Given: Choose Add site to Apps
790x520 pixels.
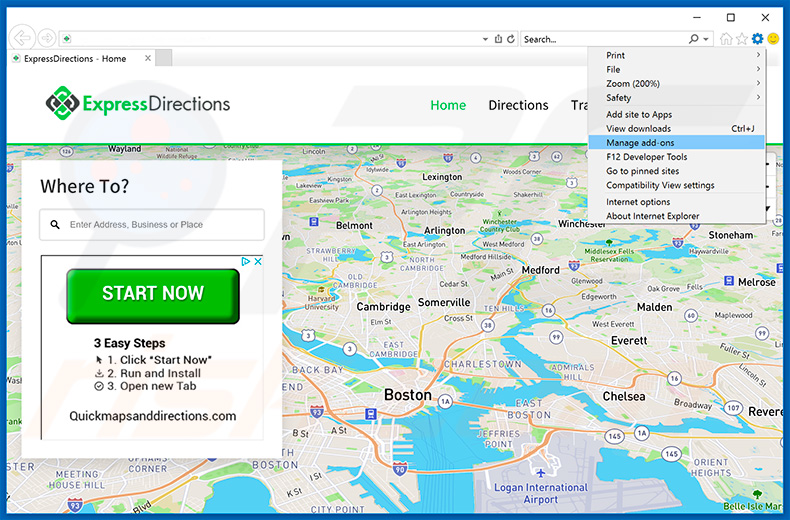Looking at the screenshot, I should 677,114.
